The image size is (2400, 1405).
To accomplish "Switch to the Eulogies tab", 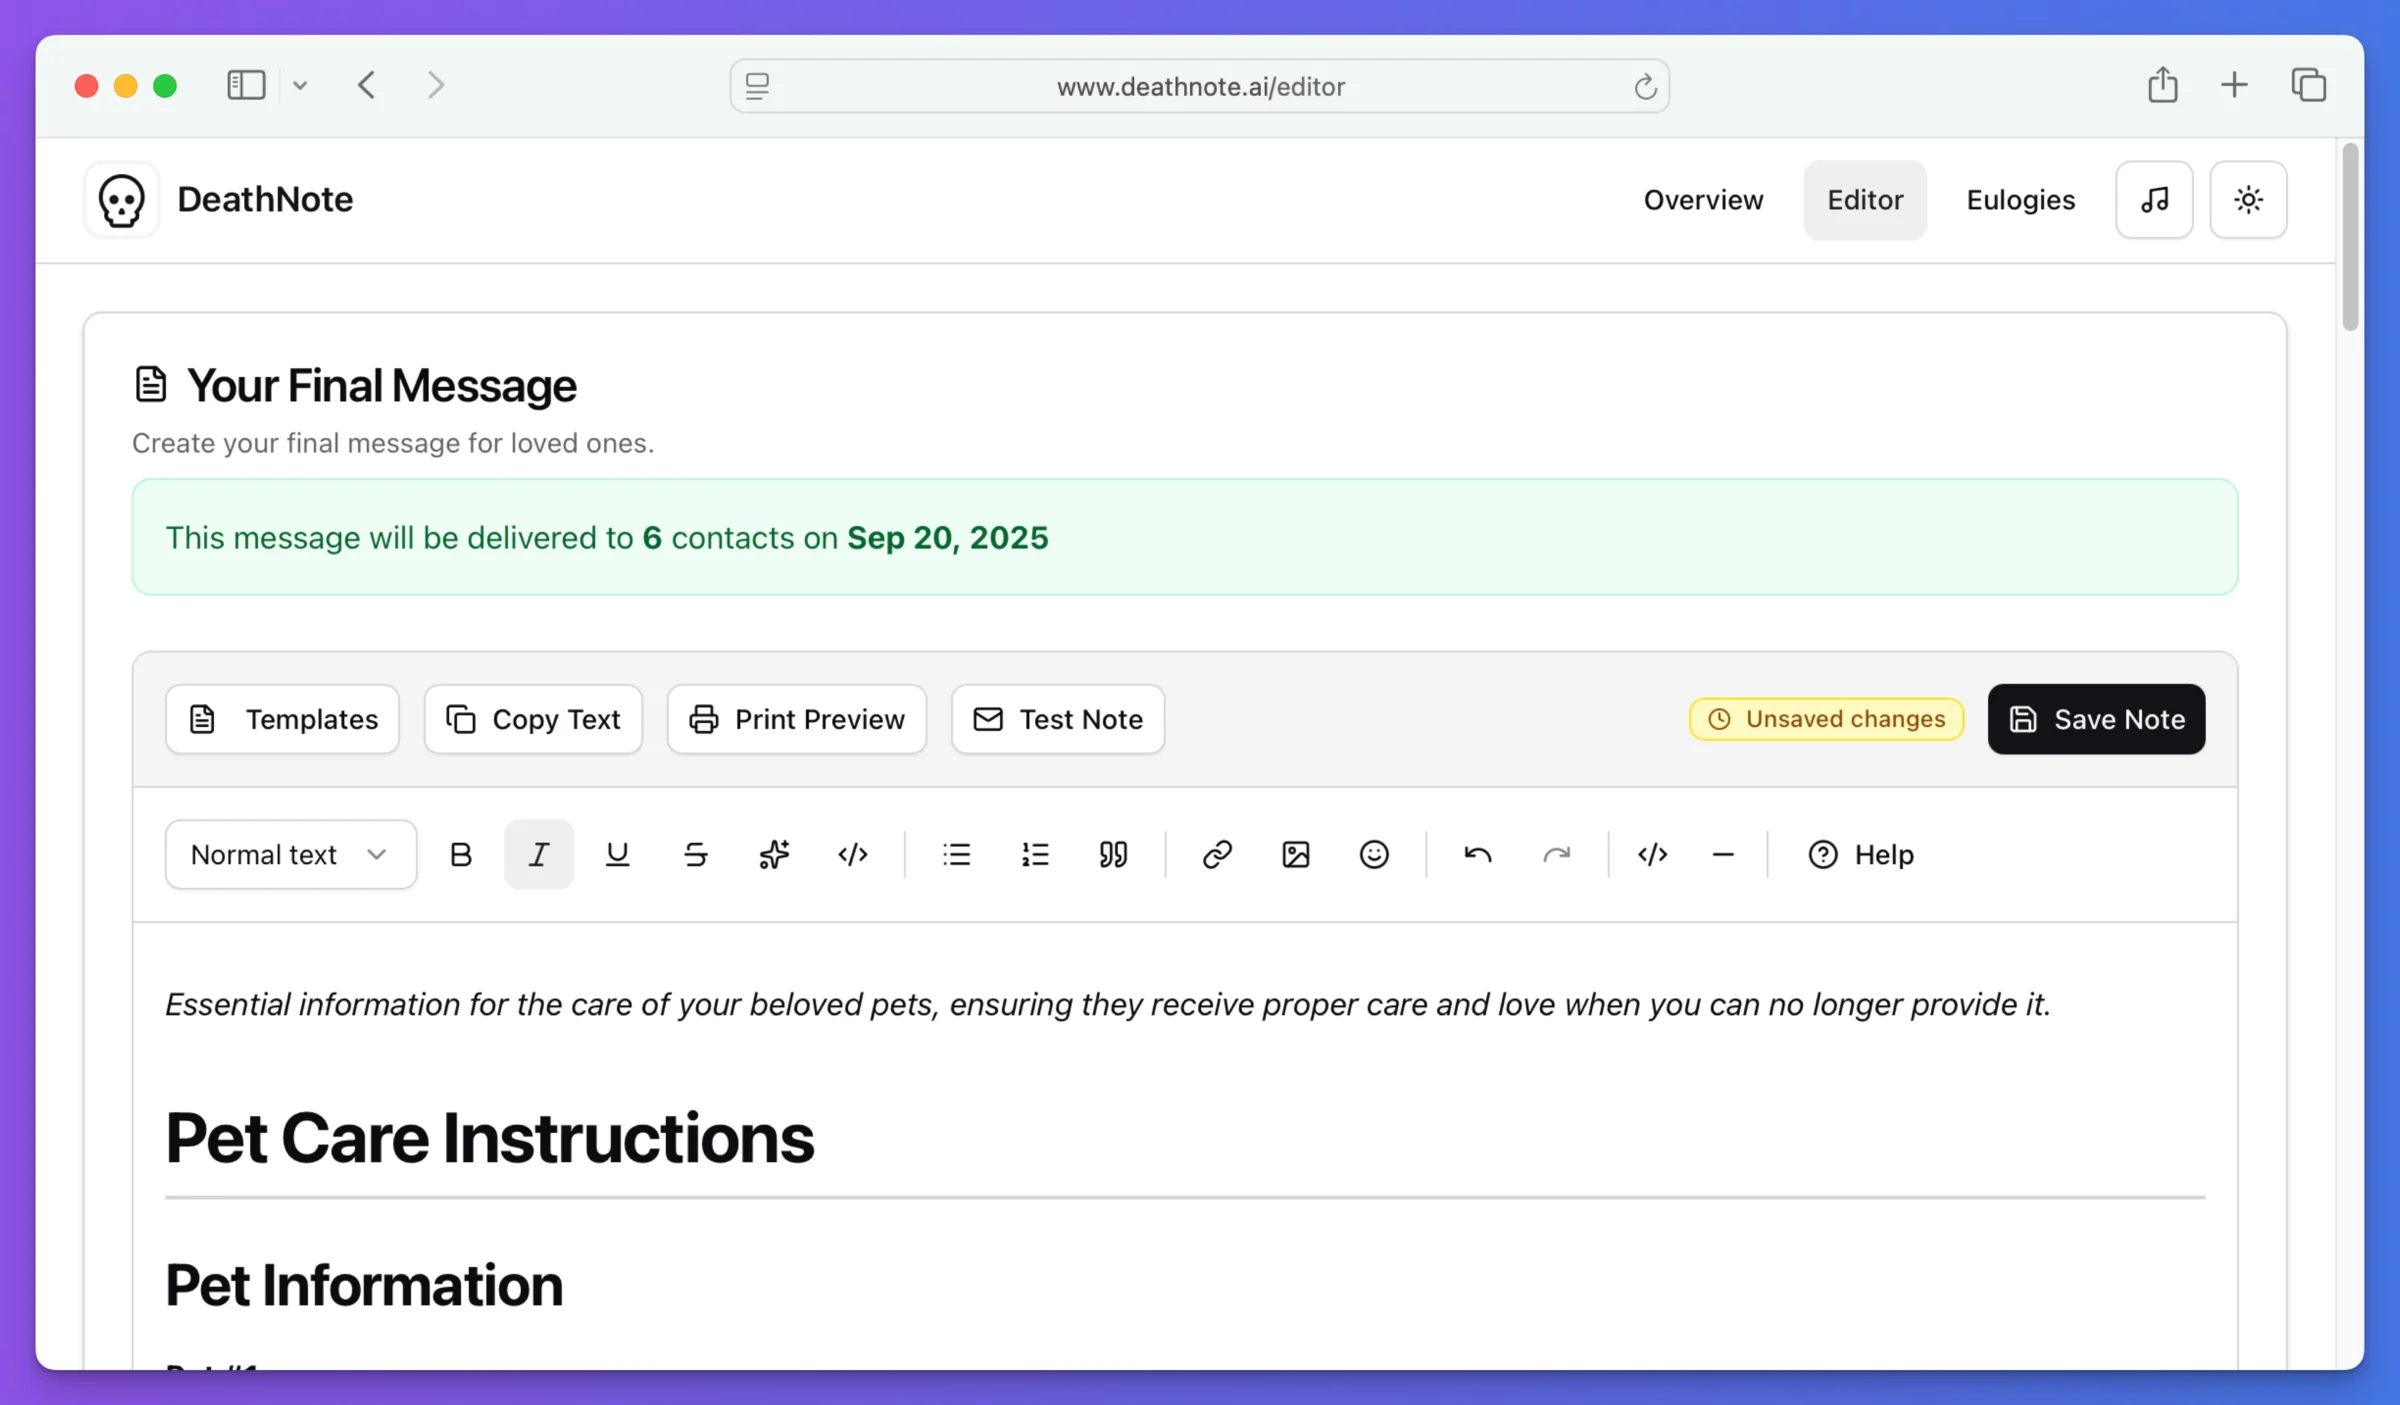I will pos(2020,200).
